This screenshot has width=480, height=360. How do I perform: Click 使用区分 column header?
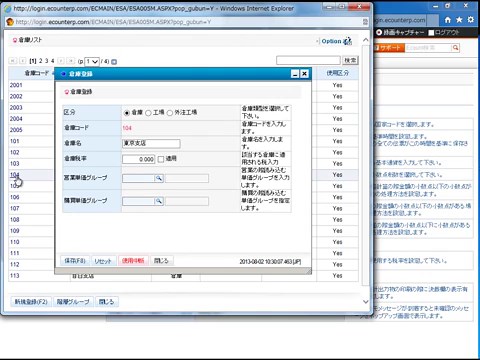337,73
